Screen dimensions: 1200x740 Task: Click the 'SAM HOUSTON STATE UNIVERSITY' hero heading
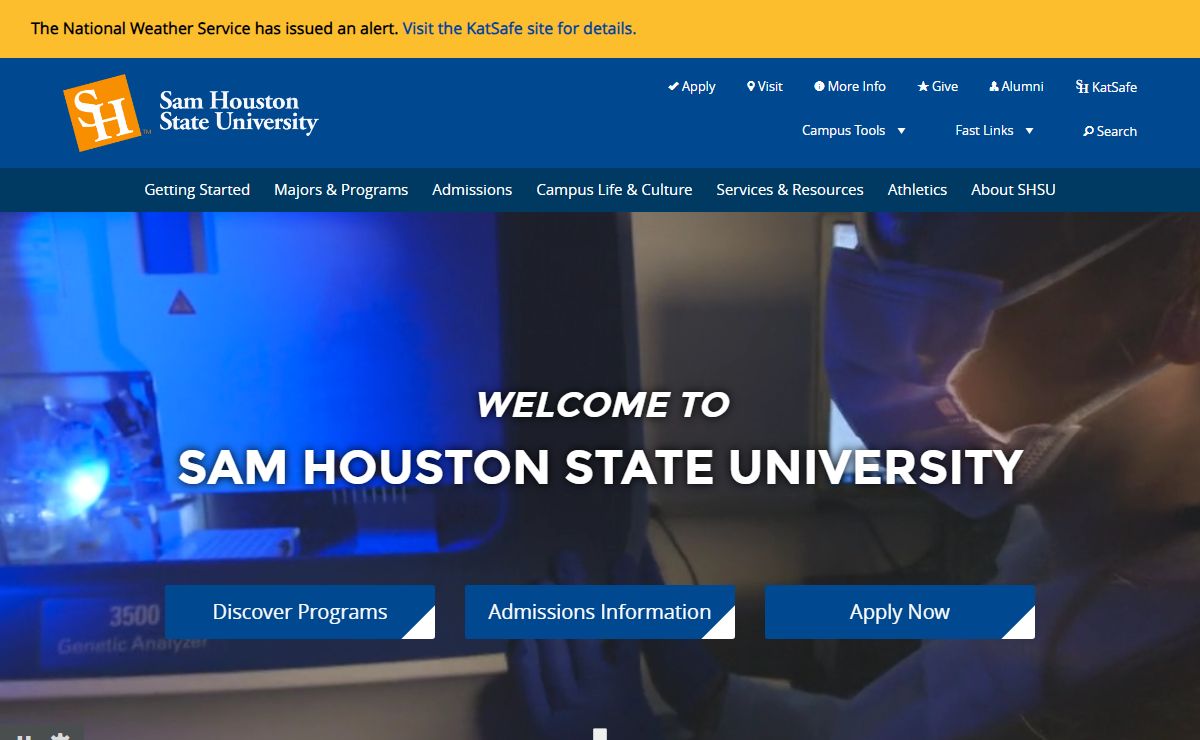coord(600,467)
